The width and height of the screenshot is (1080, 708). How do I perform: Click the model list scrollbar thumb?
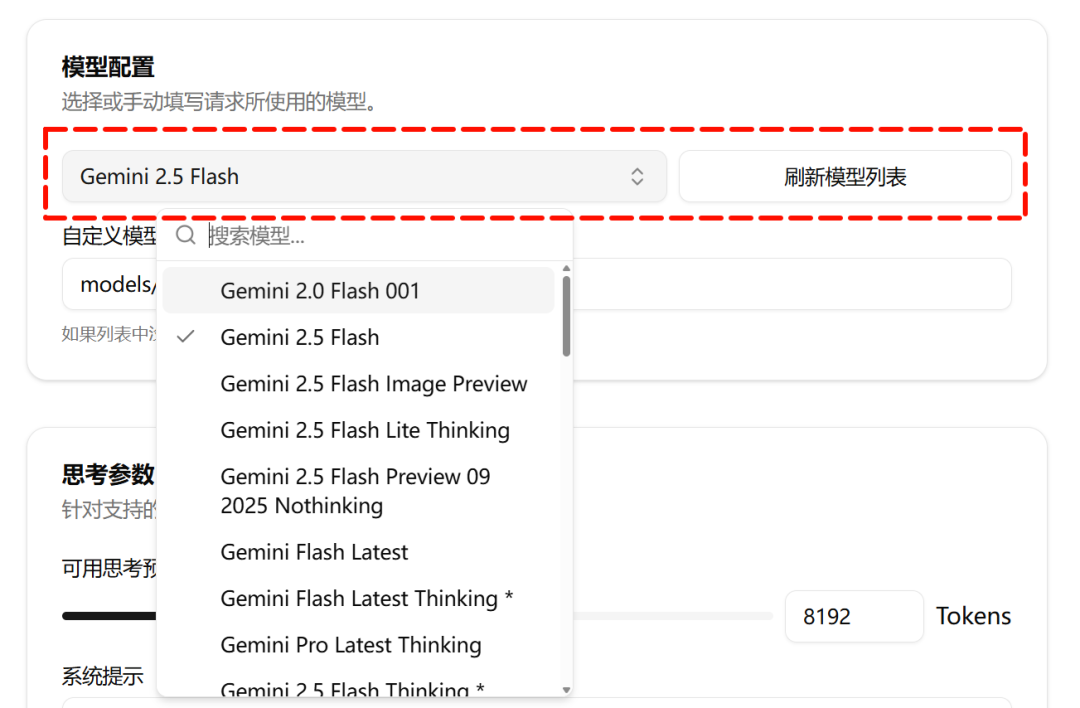pyautogui.click(x=566, y=315)
